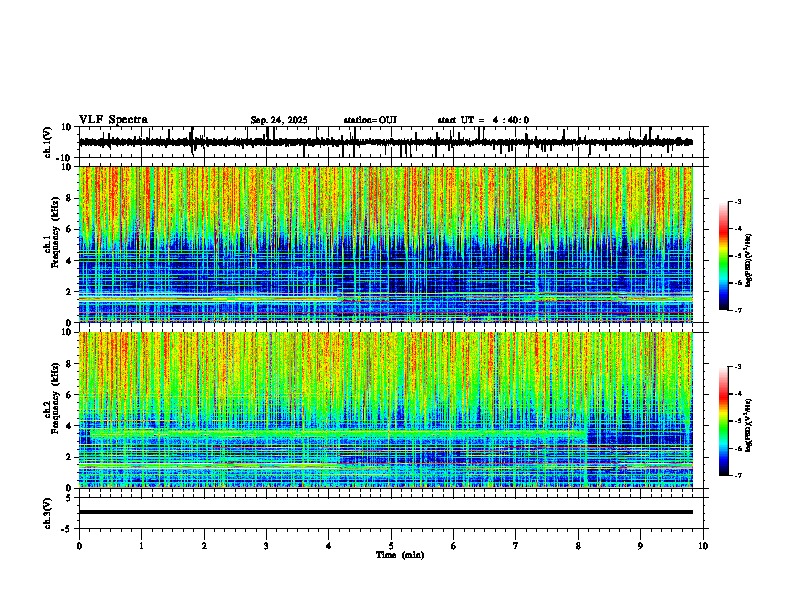
Task: Click the "-5" tick on ch.2 color bar
Action: (x=738, y=421)
